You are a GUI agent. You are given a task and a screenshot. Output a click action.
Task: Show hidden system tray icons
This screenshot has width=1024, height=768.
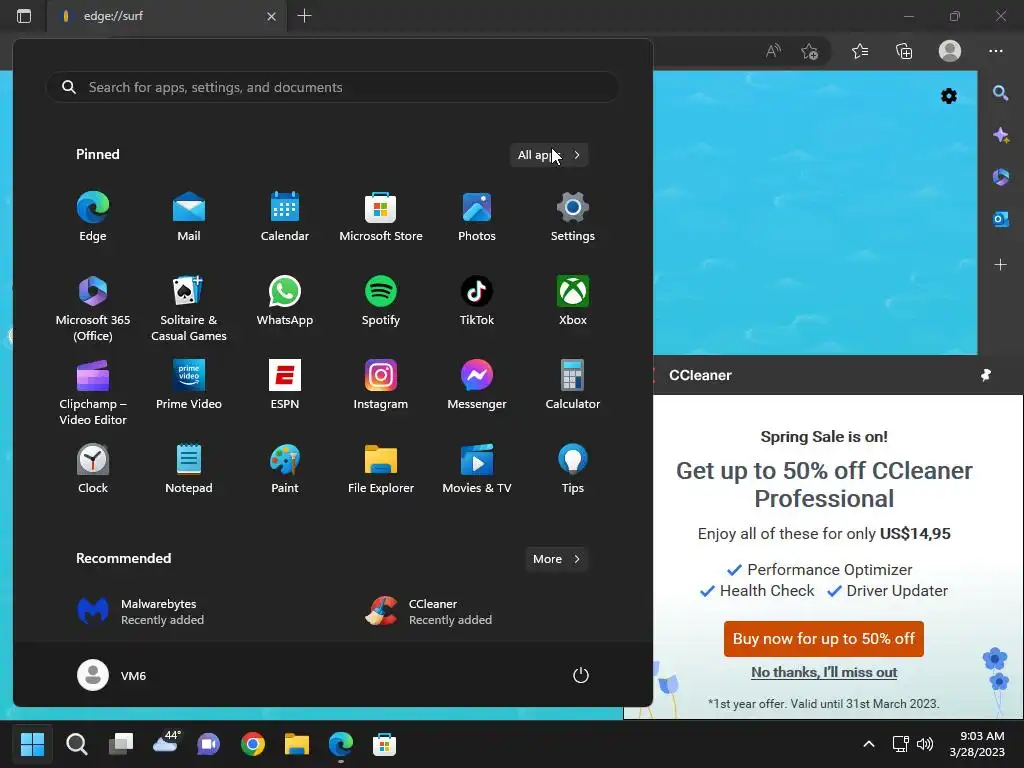[869, 744]
